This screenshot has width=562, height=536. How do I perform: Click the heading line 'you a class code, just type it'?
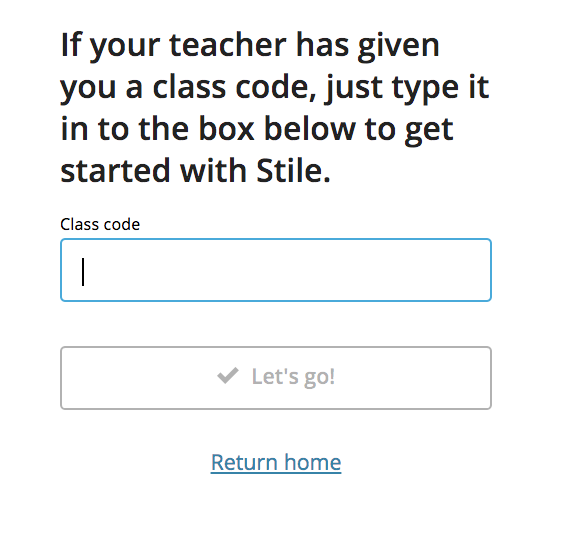coord(275,89)
